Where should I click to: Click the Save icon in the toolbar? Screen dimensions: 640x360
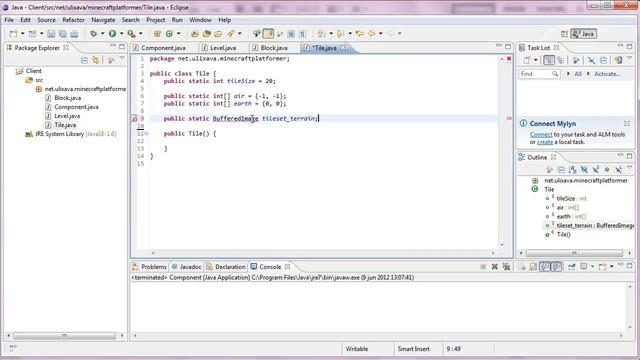pos(51,34)
